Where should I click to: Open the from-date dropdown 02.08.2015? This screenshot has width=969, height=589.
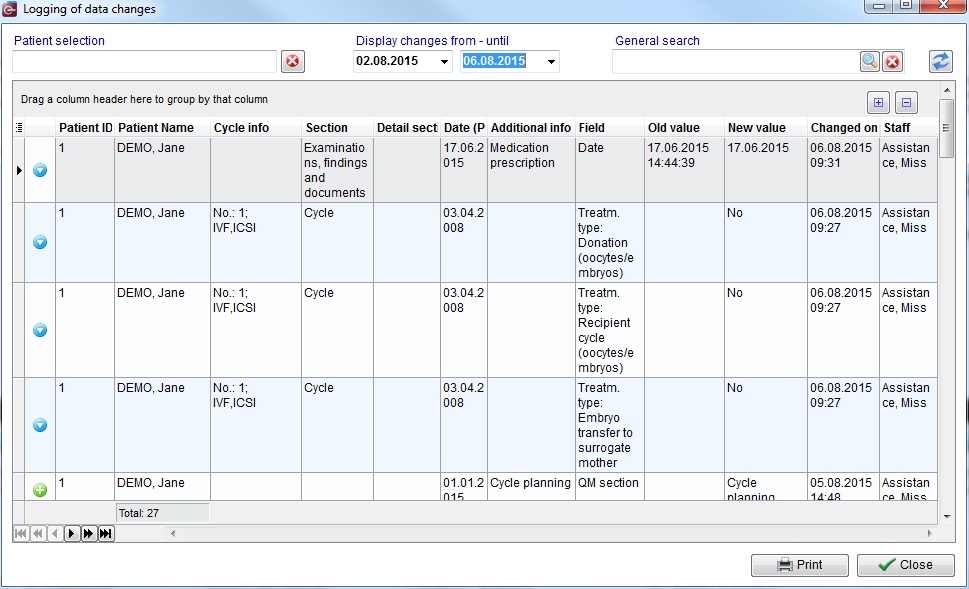click(x=444, y=62)
